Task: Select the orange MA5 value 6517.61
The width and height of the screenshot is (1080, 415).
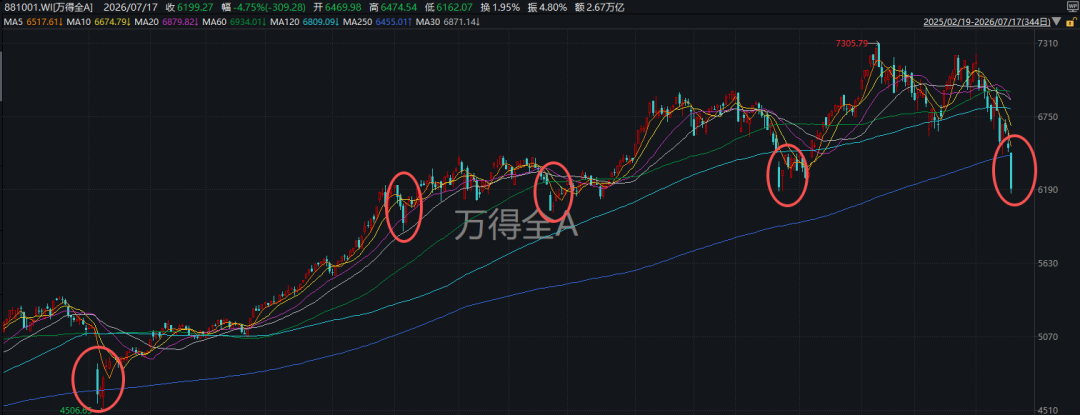Action: coord(42,23)
